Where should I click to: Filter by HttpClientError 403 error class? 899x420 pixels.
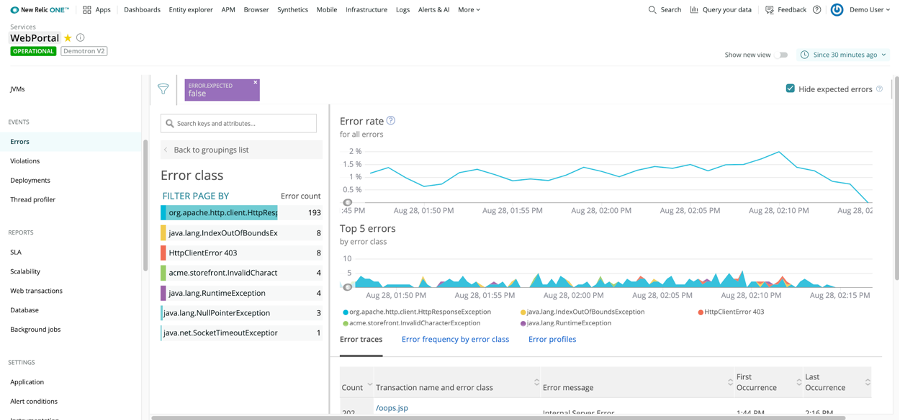click(241, 253)
